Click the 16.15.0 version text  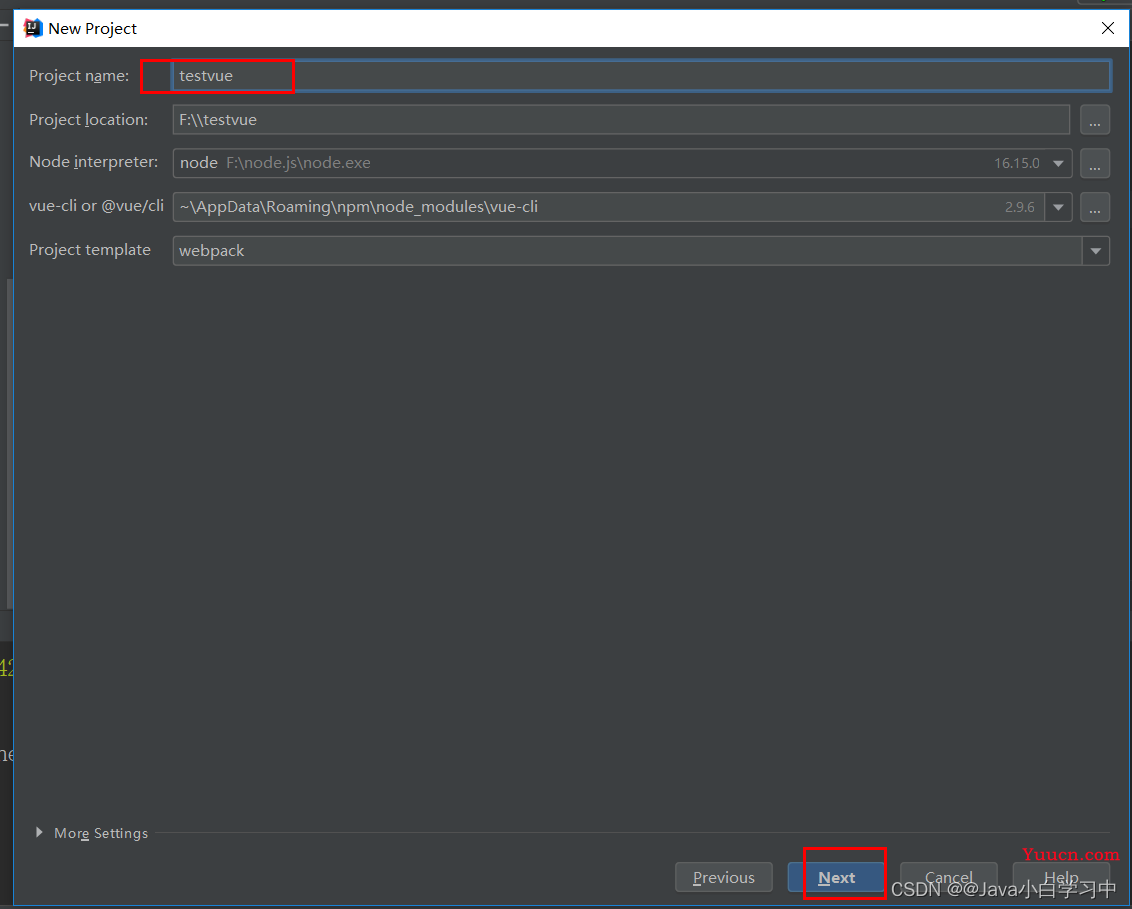coord(1016,163)
